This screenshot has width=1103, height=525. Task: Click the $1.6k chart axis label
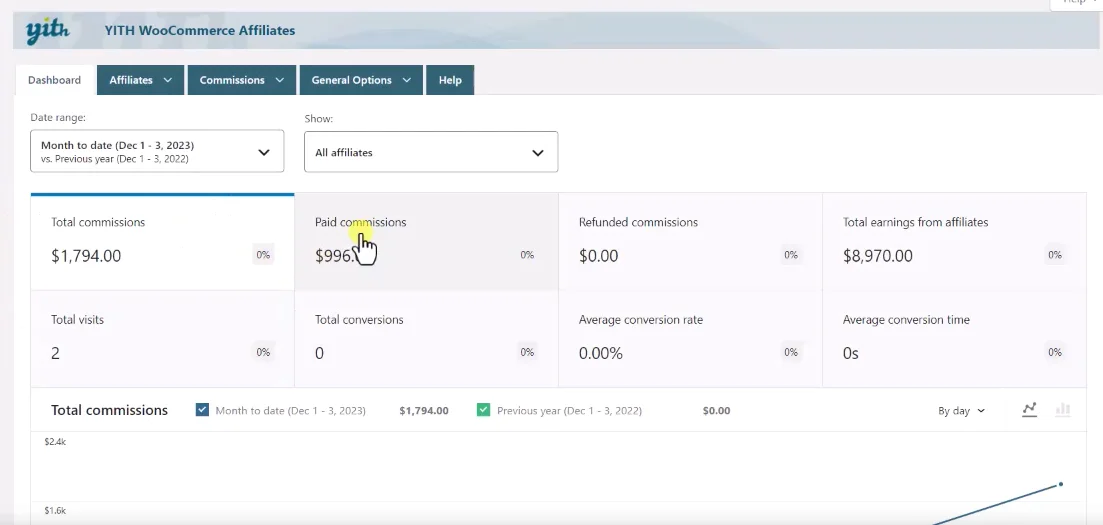coord(55,510)
